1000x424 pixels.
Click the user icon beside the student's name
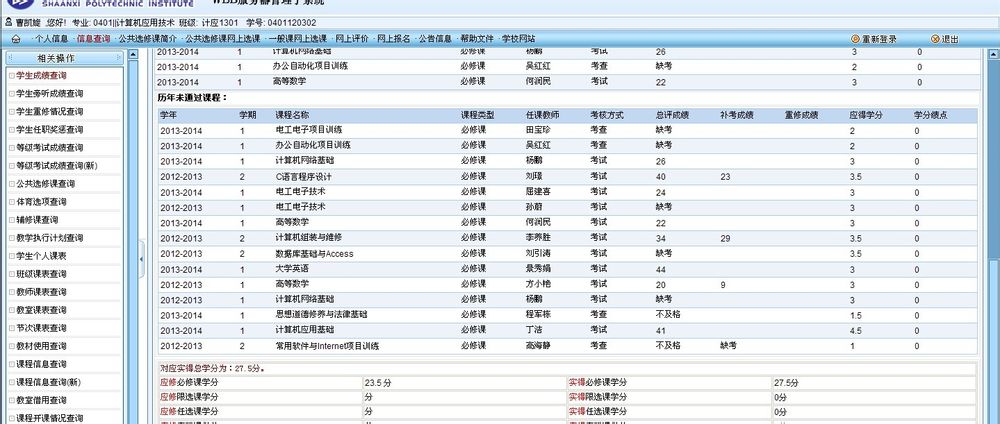[8, 22]
